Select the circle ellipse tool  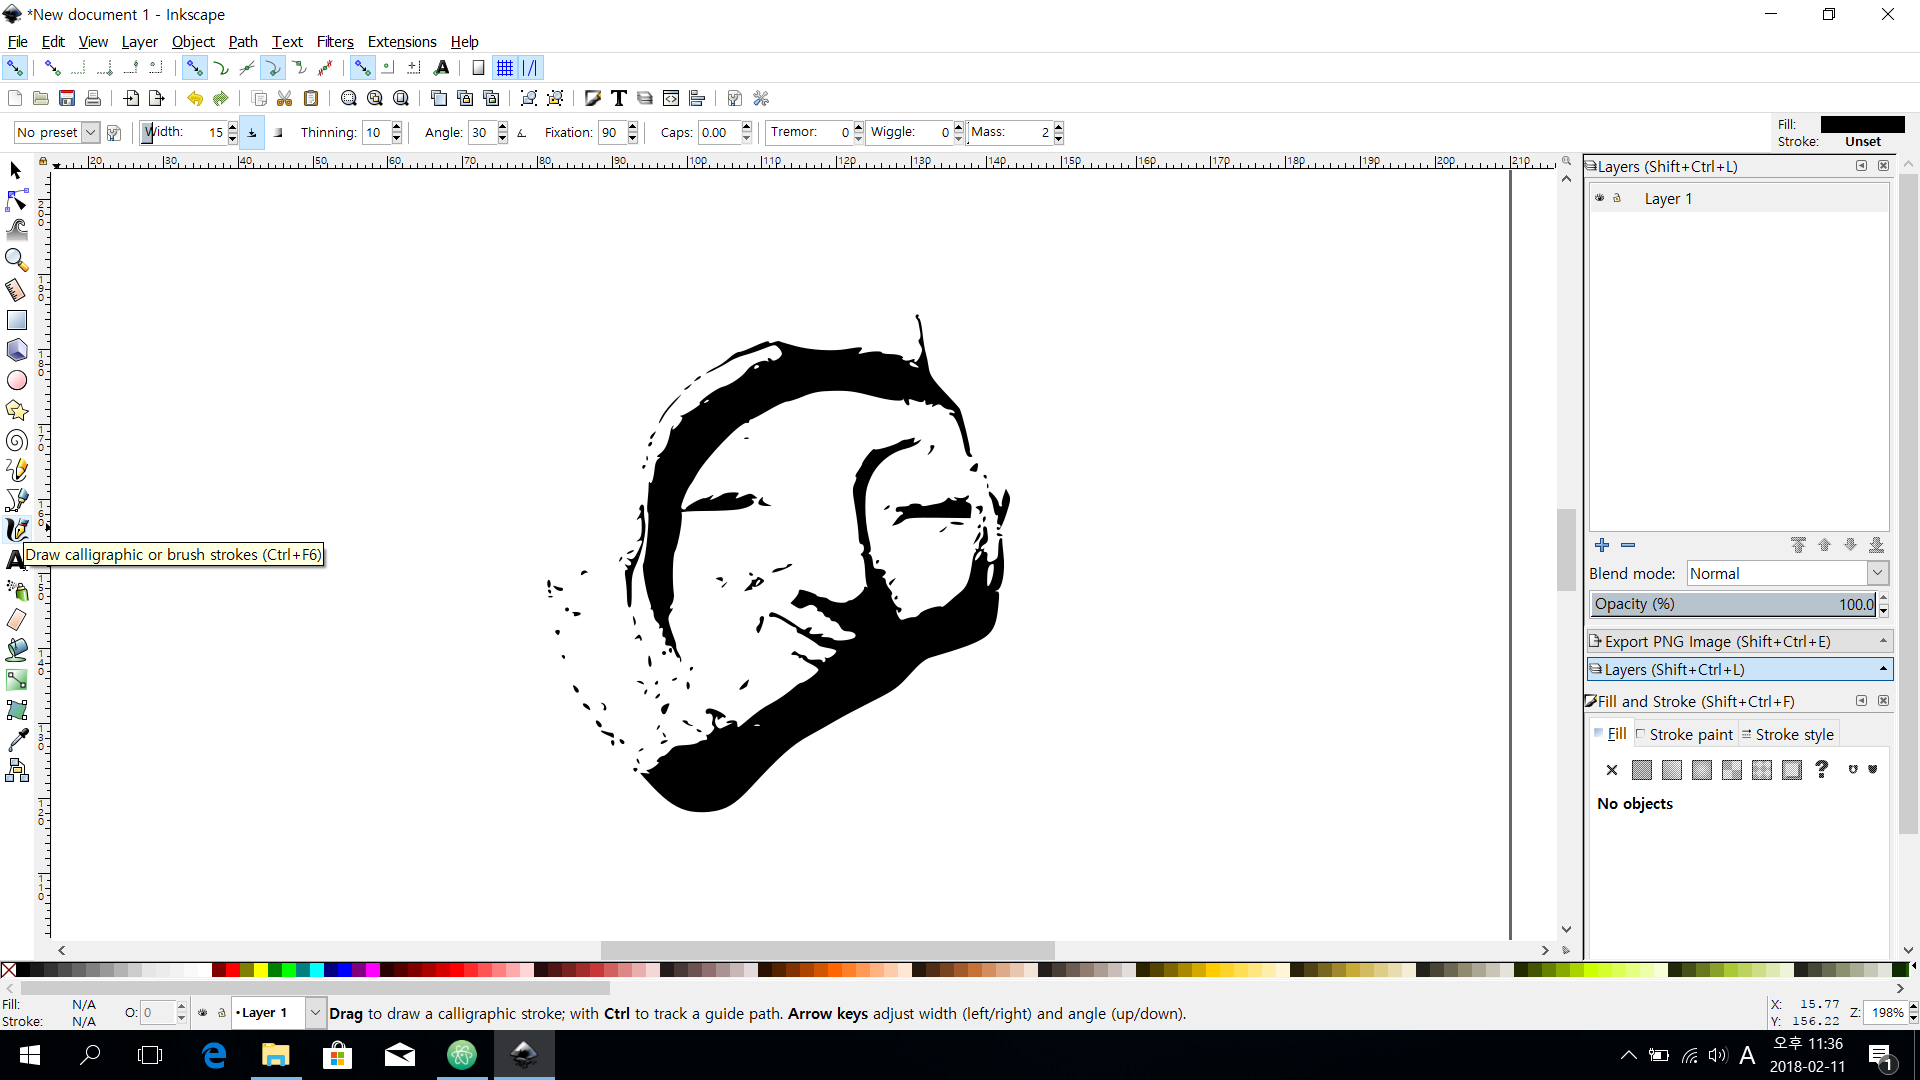point(16,380)
